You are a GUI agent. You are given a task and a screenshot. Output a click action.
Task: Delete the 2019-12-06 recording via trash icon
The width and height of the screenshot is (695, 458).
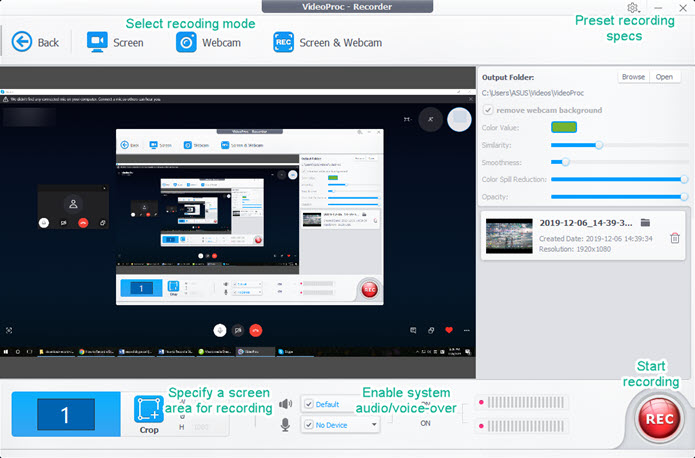click(675, 238)
